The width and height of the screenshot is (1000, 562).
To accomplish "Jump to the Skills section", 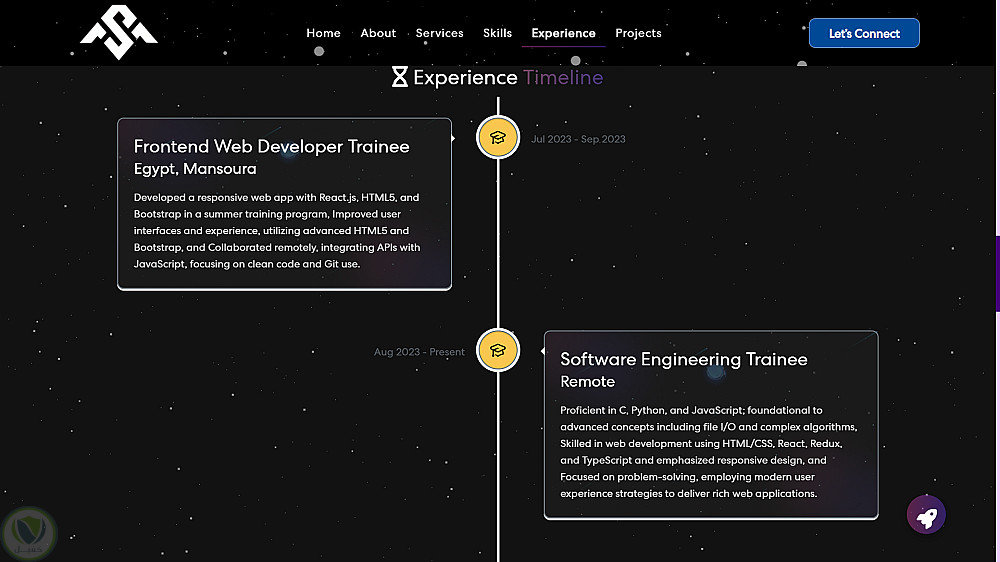I will [x=497, y=33].
